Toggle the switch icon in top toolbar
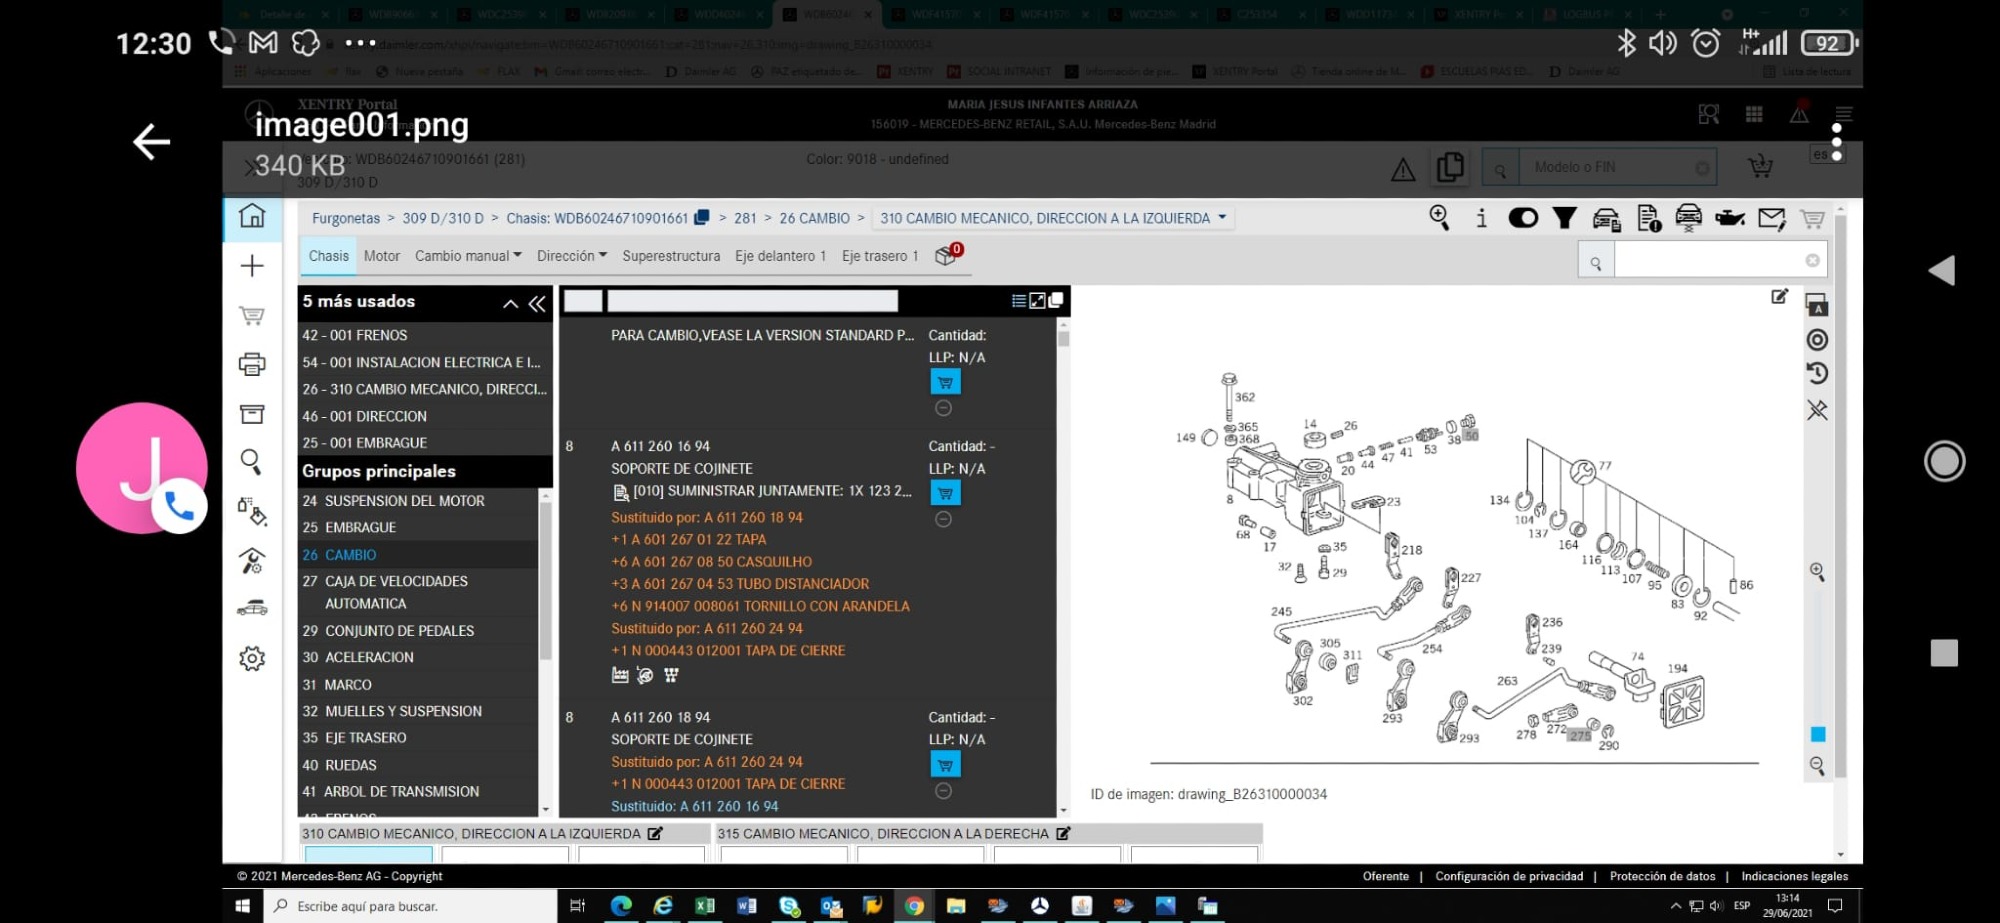This screenshot has width=2000, height=923. click(x=1523, y=218)
